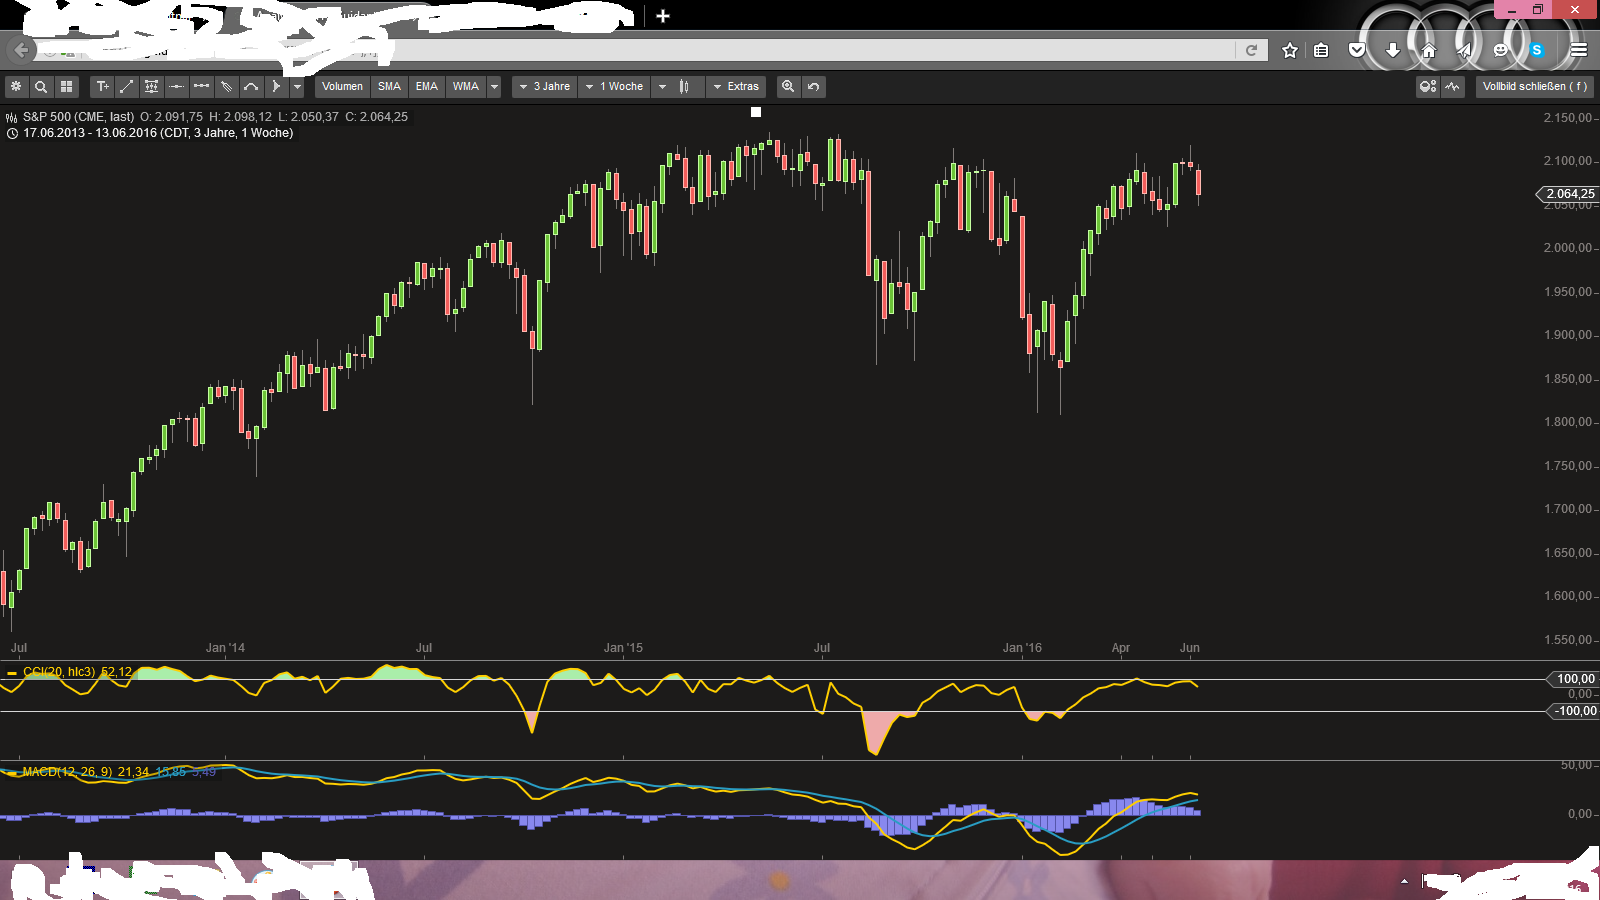Go back with the browser back arrow

point(21,50)
